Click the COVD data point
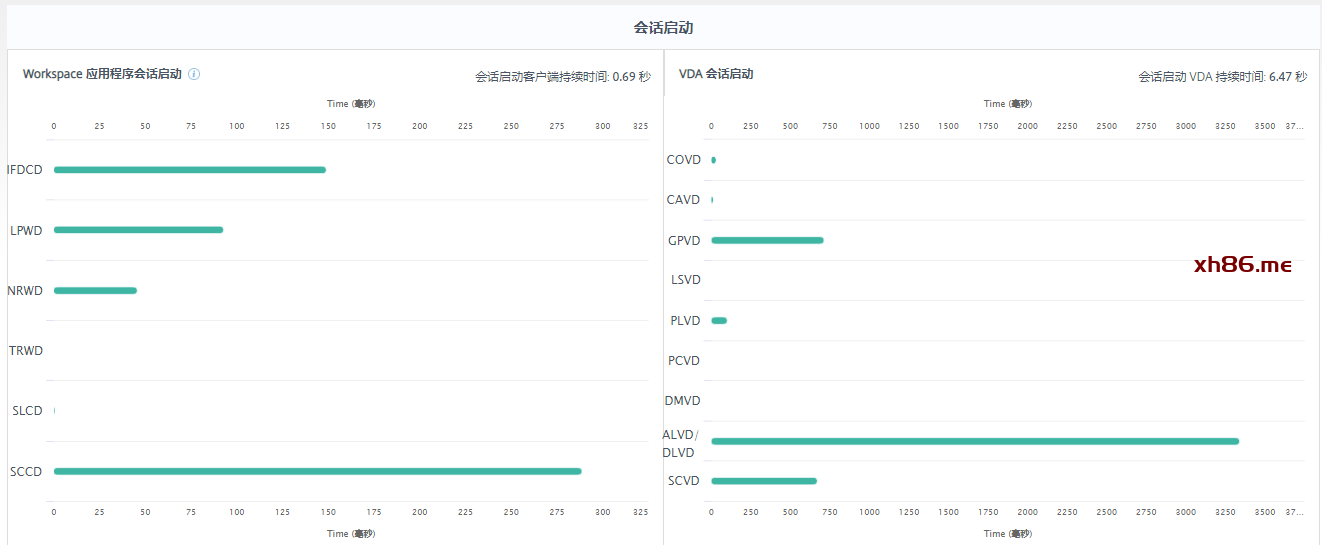Image resolution: width=1322 pixels, height=545 pixels. point(713,160)
